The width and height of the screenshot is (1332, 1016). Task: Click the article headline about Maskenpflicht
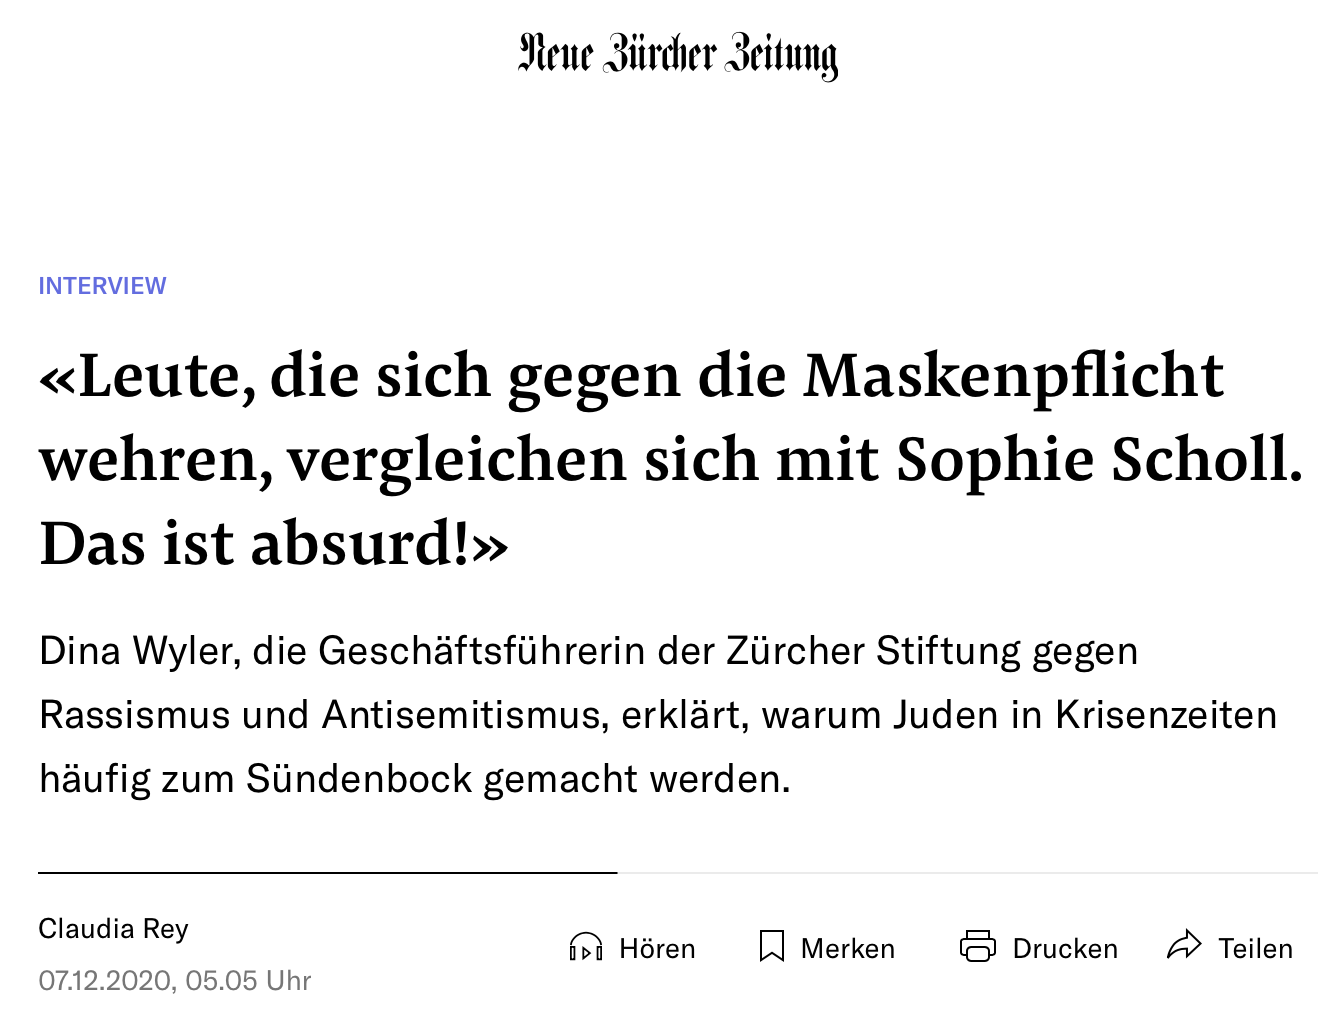pos(672,460)
